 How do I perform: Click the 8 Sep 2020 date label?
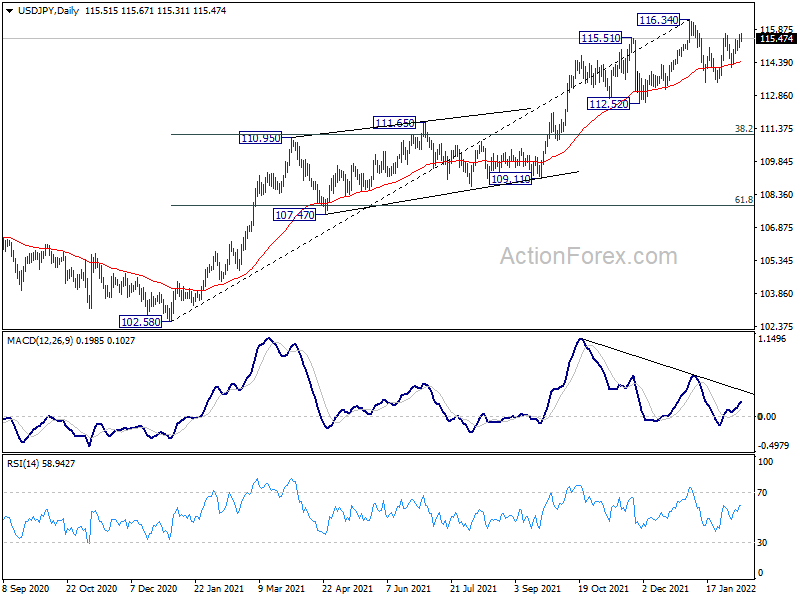pyautogui.click(x=26, y=589)
